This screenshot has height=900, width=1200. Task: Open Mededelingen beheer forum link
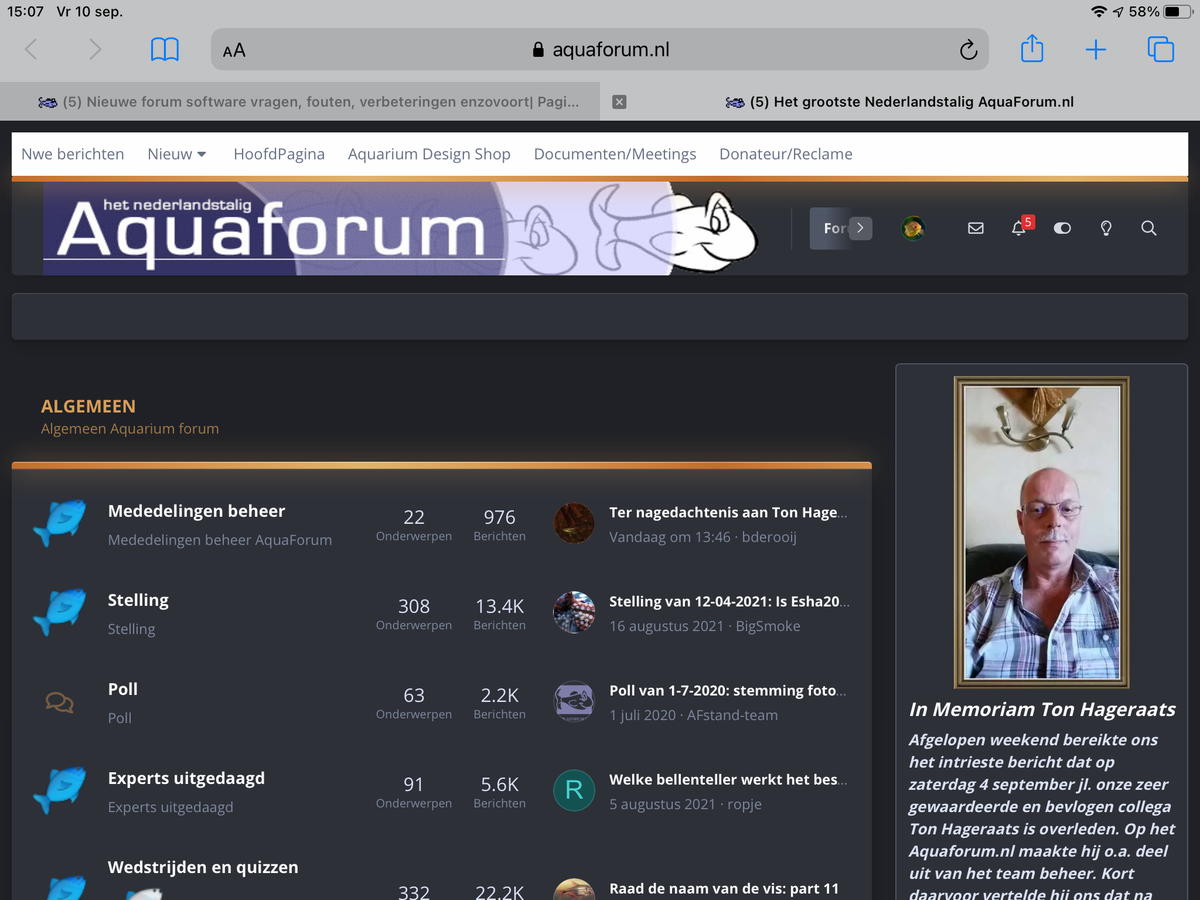(x=196, y=511)
